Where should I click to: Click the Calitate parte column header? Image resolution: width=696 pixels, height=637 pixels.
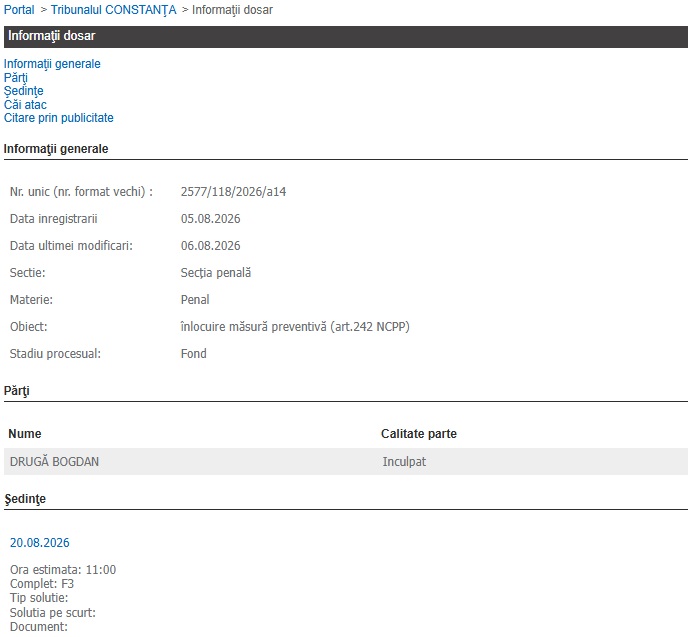pyautogui.click(x=419, y=434)
